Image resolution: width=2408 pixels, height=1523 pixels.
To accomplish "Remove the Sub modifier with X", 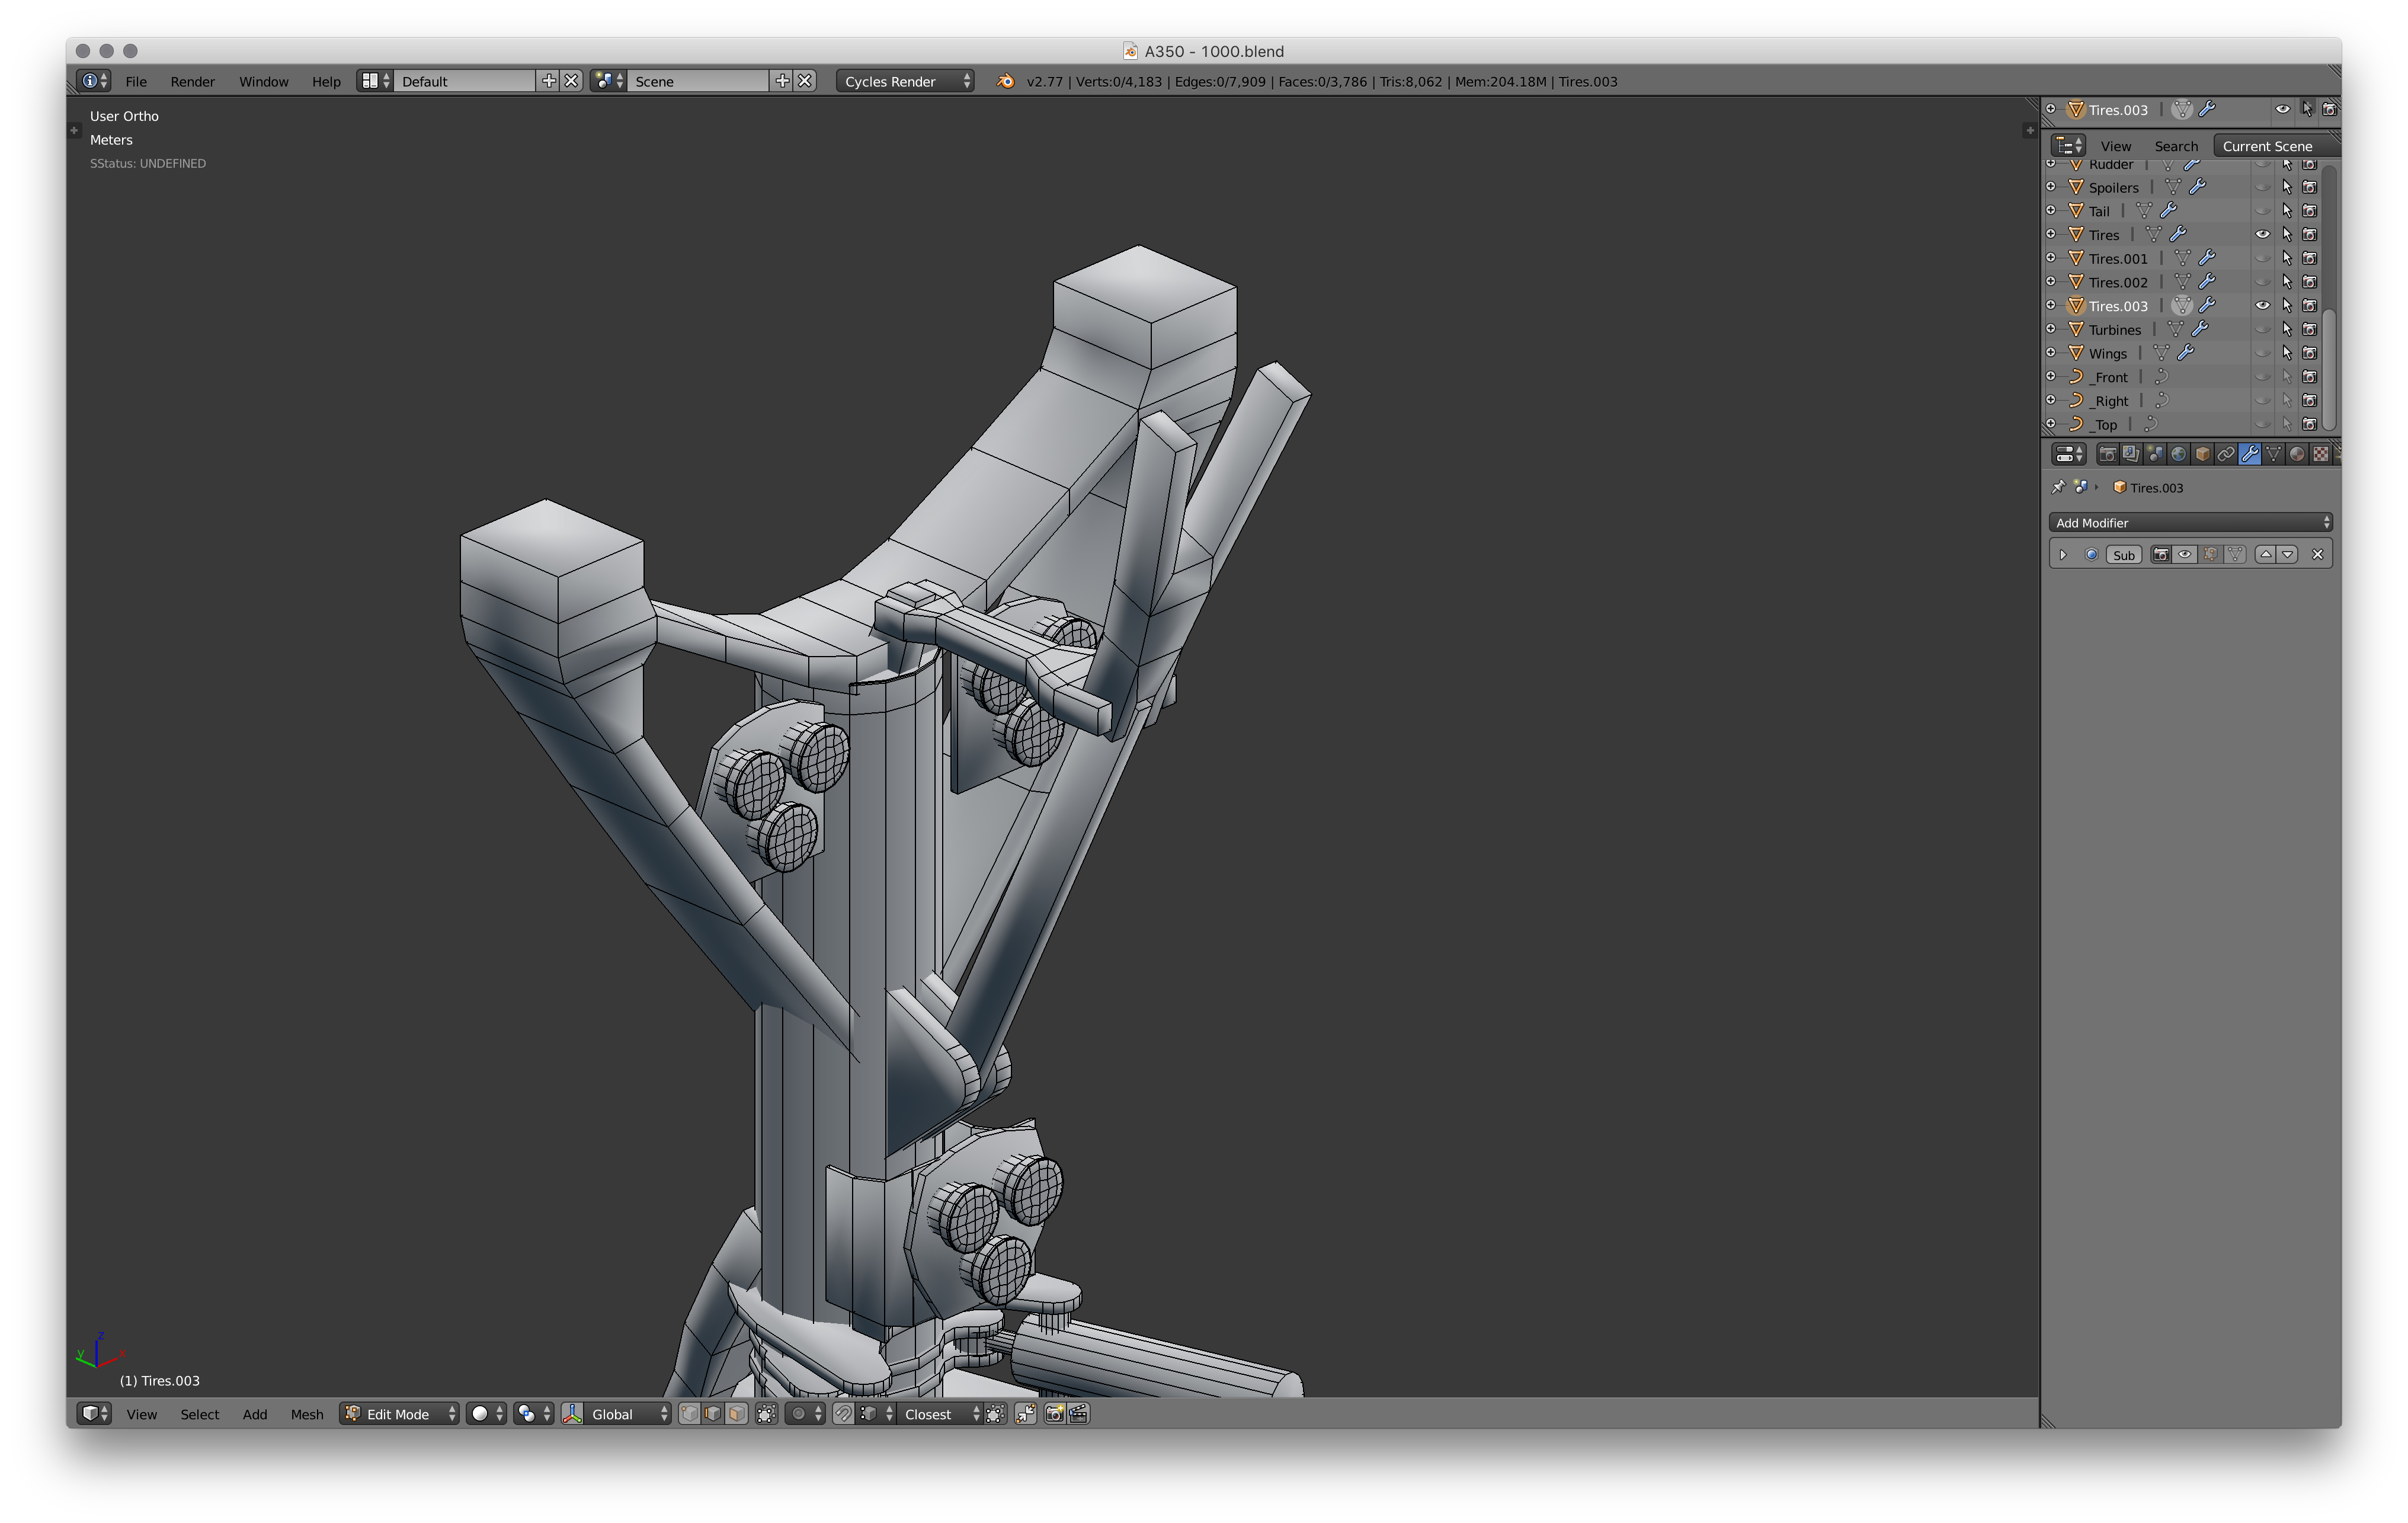I will point(2318,554).
